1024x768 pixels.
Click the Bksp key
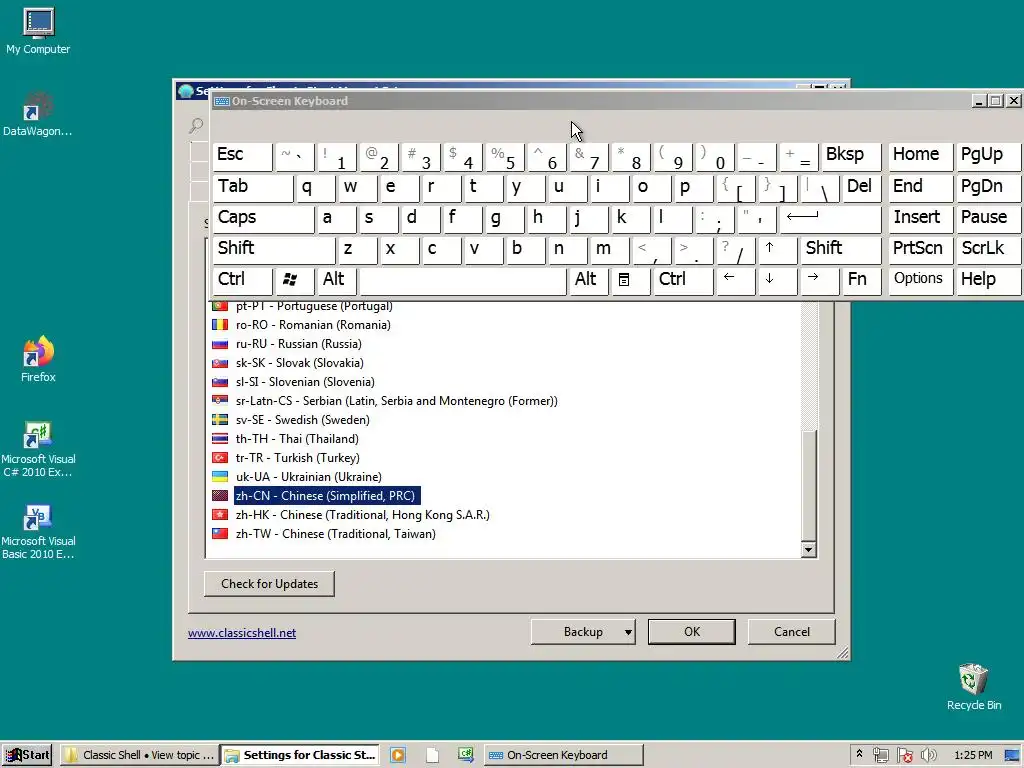click(x=851, y=156)
